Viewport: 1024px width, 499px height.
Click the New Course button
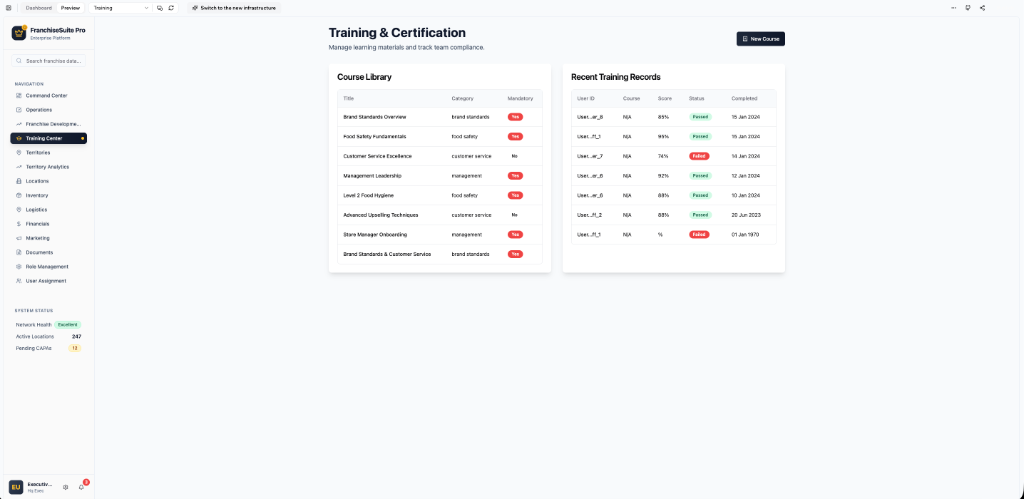[761, 39]
